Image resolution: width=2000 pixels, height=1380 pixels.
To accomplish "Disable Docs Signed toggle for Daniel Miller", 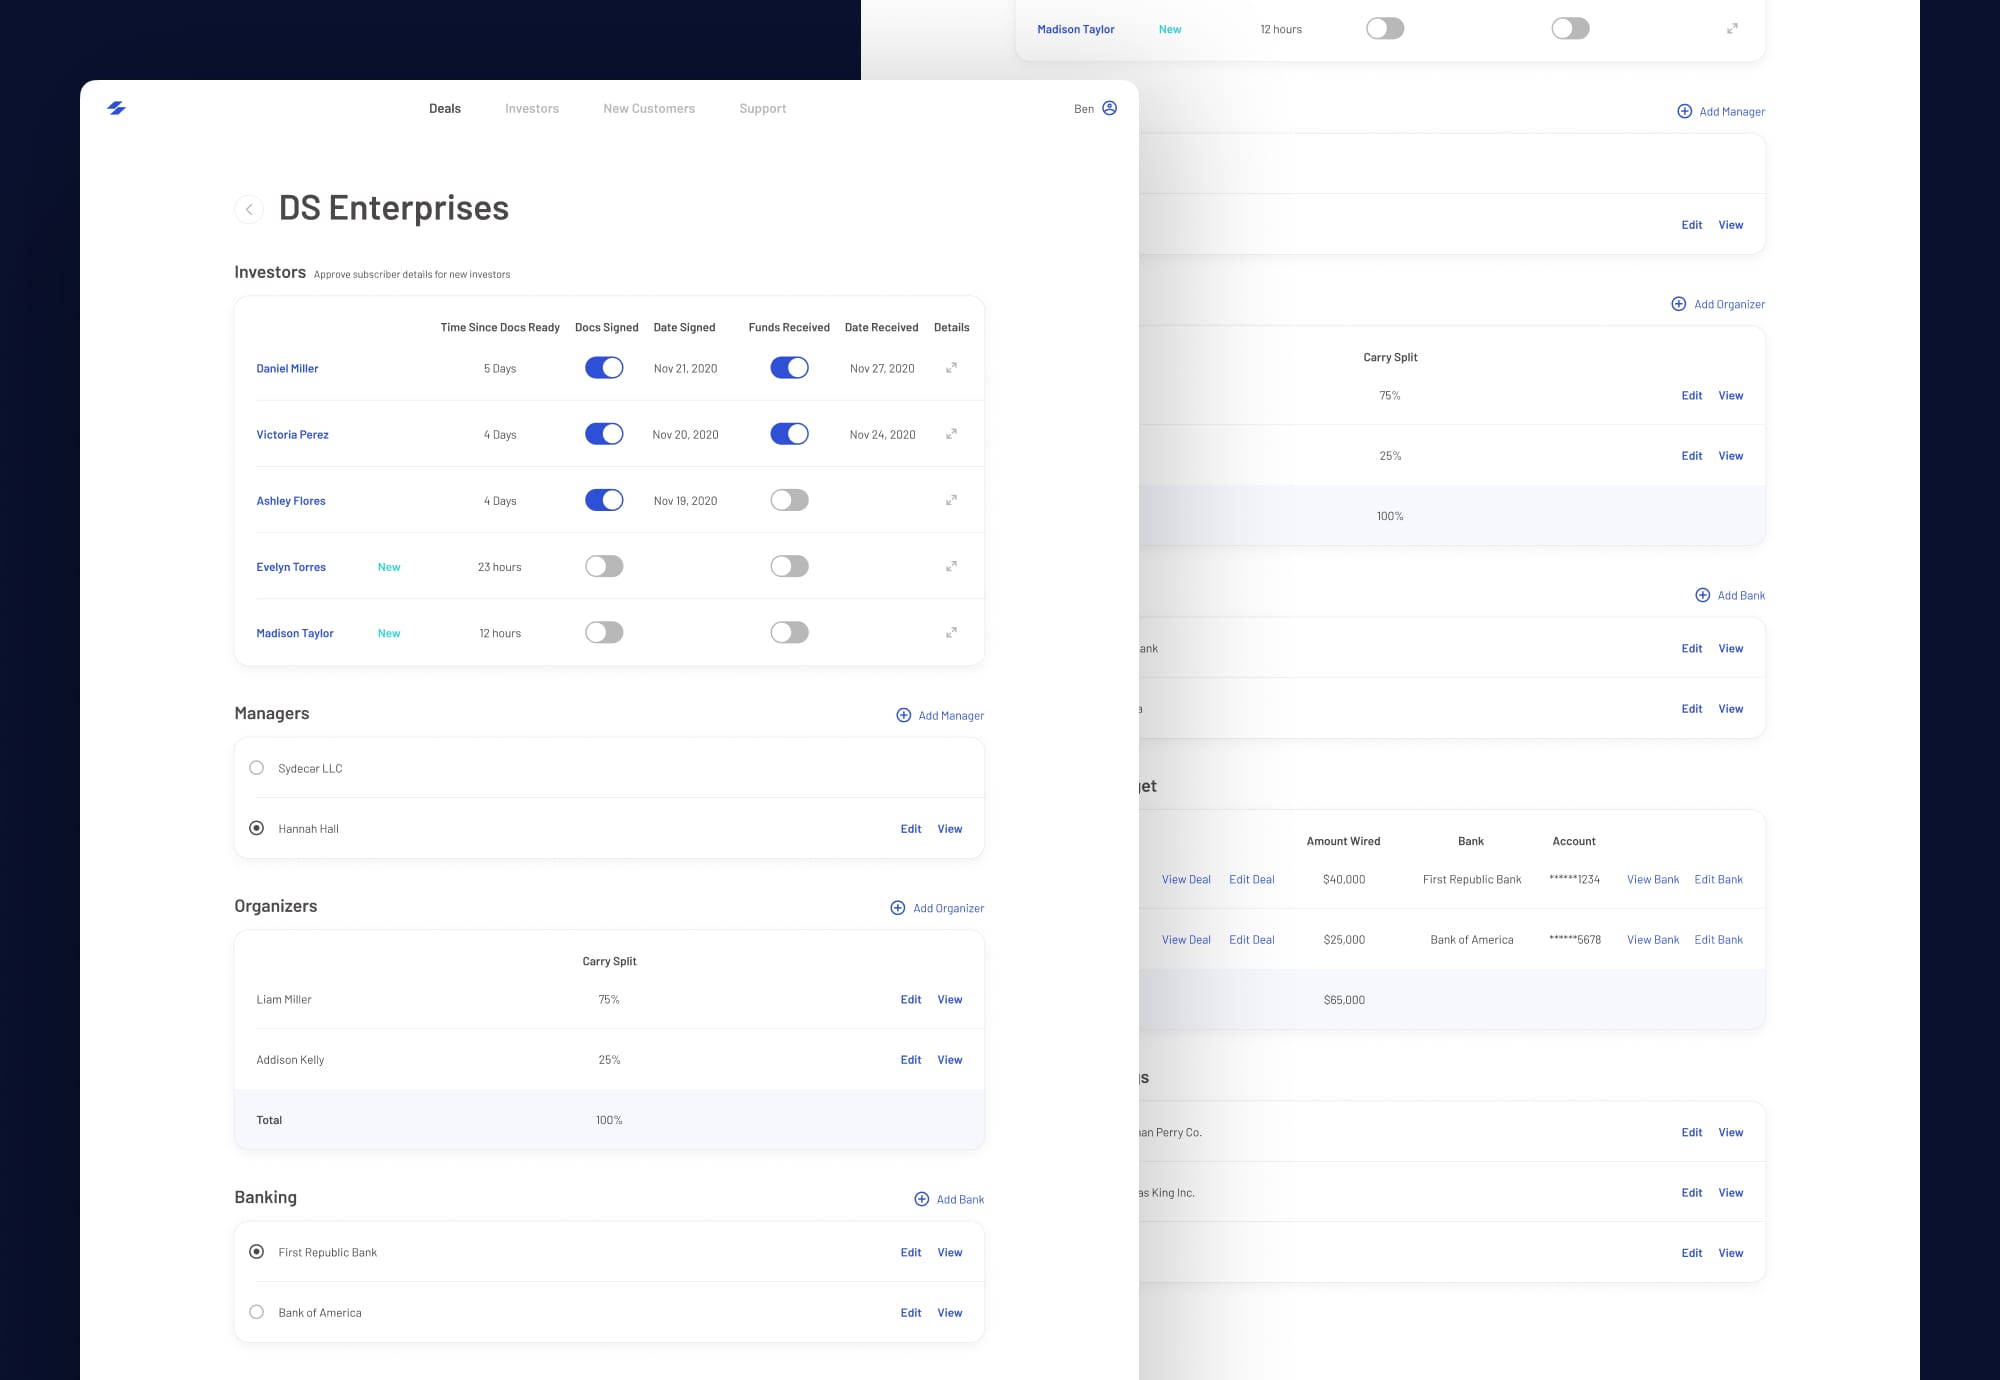I will pos(604,368).
